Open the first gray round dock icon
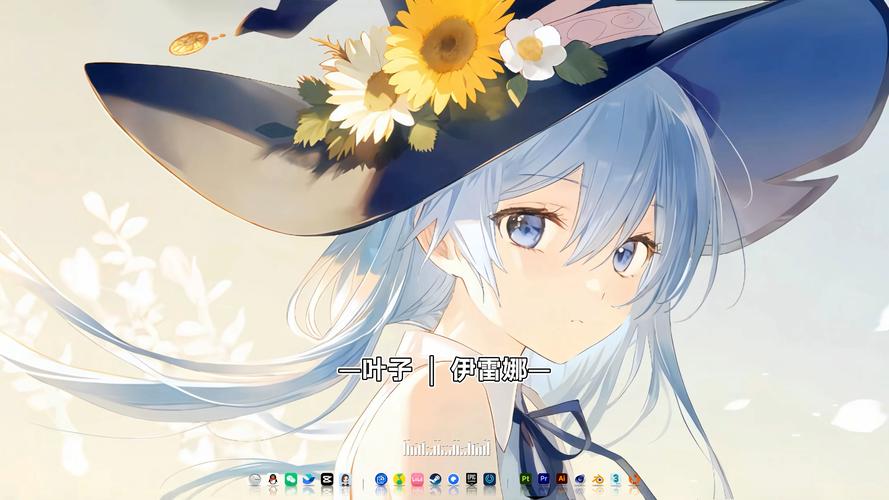Viewport: 889px width, 500px height. coord(255,480)
